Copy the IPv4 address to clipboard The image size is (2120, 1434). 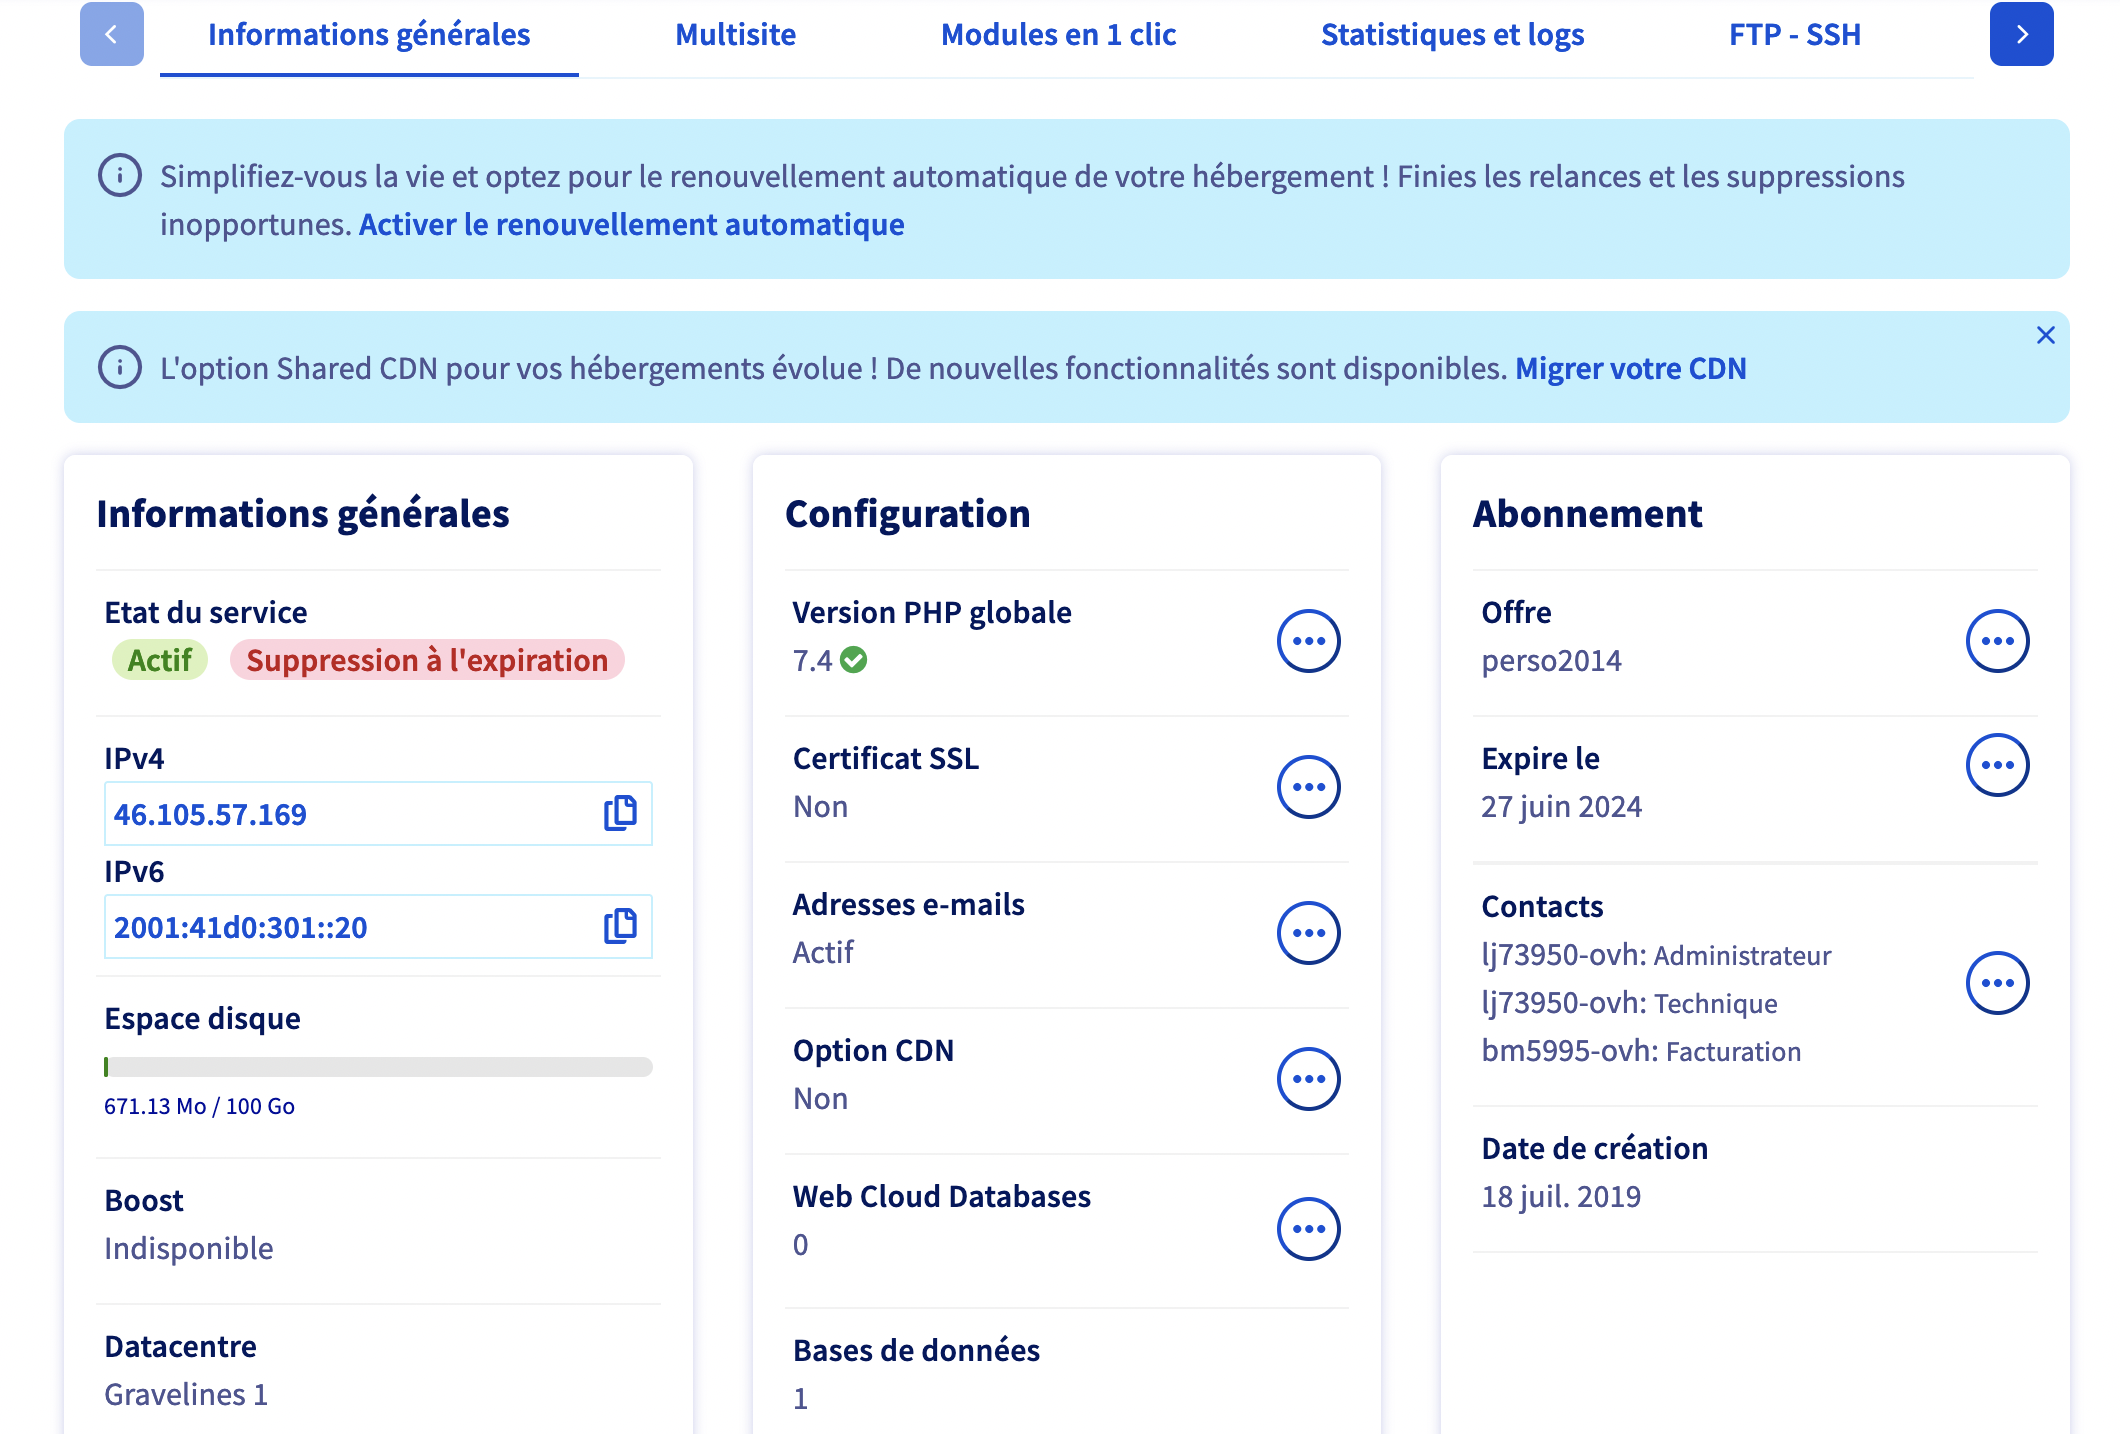(x=620, y=813)
